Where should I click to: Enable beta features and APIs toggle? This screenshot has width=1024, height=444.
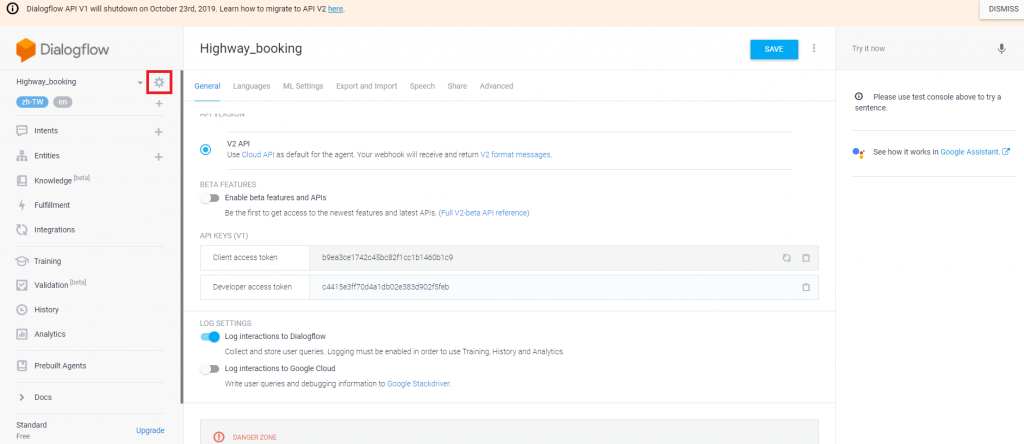point(210,198)
